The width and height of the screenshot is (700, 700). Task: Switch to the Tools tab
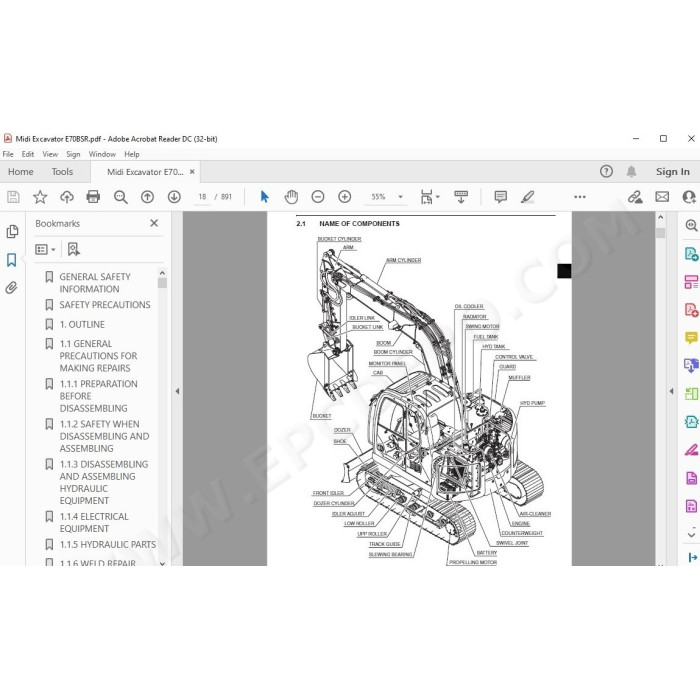tap(62, 172)
